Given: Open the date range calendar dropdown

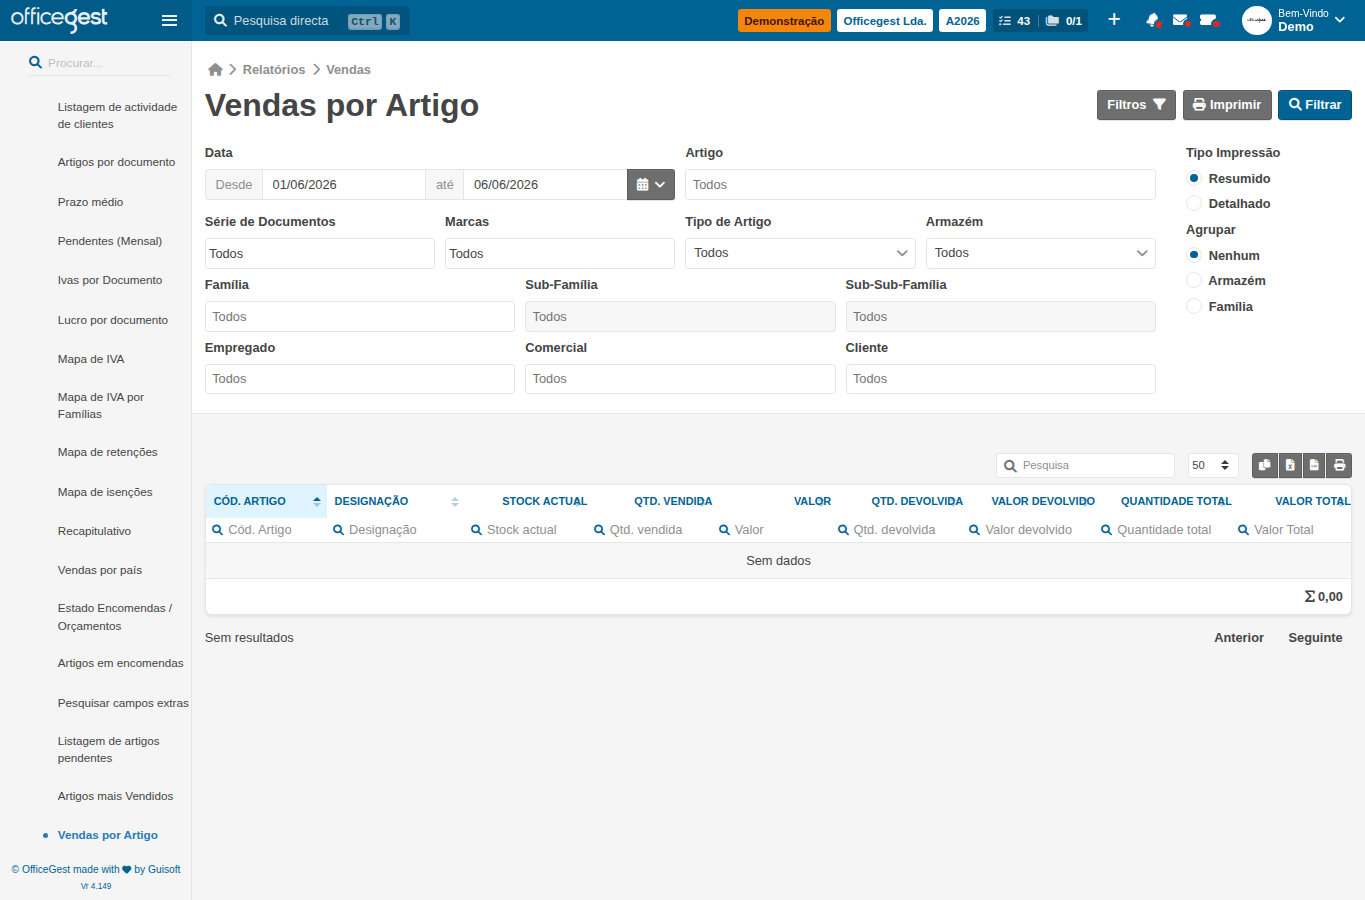Looking at the screenshot, I should (651, 184).
